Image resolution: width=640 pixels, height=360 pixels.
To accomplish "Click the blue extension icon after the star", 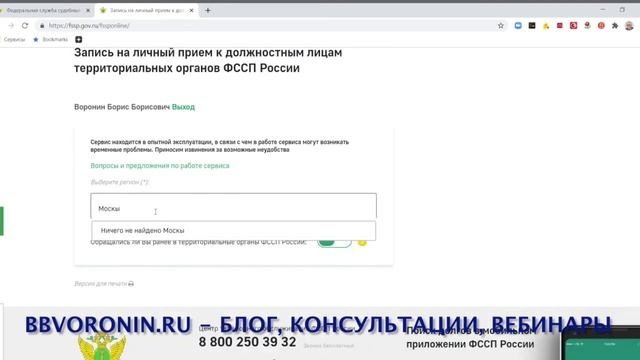I will click(518, 25).
